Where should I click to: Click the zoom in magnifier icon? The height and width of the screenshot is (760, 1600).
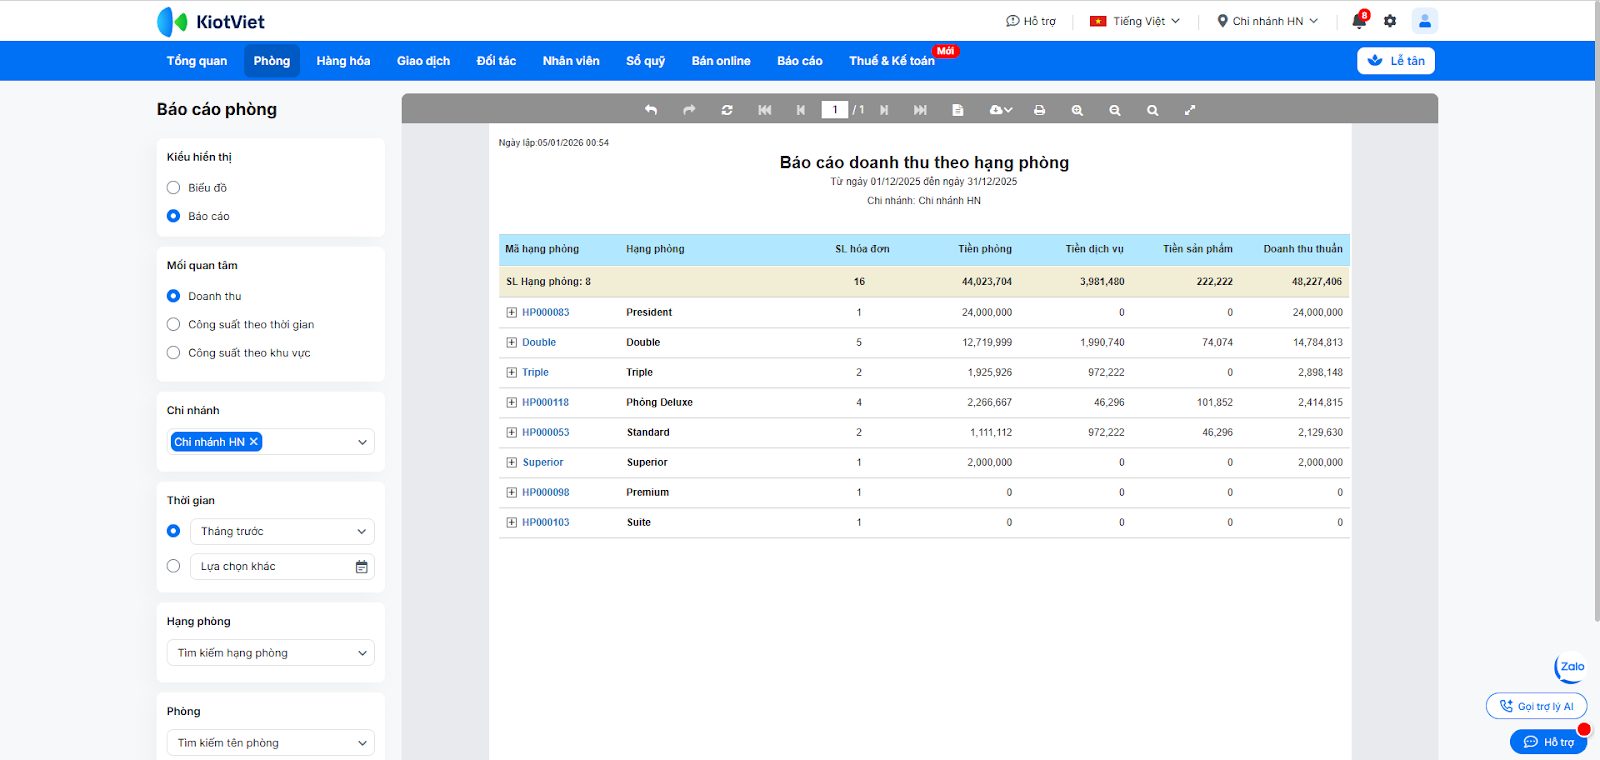(x=1077, y=110)
